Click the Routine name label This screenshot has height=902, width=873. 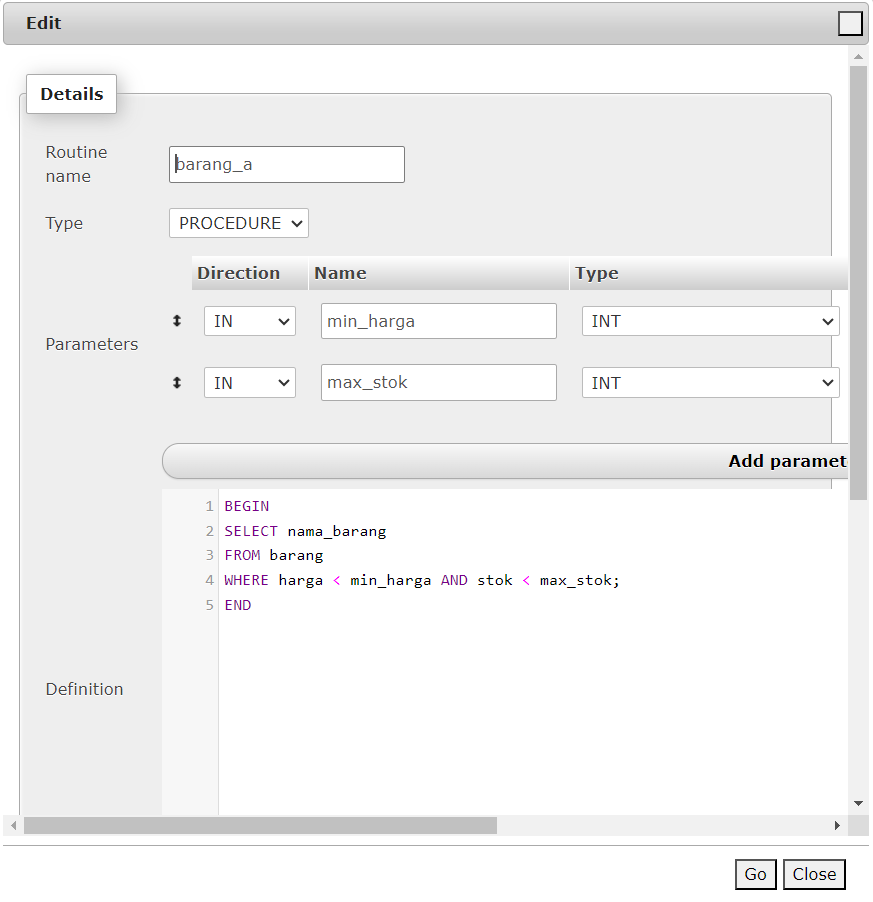pyautogui.click(x=76, y=164)
